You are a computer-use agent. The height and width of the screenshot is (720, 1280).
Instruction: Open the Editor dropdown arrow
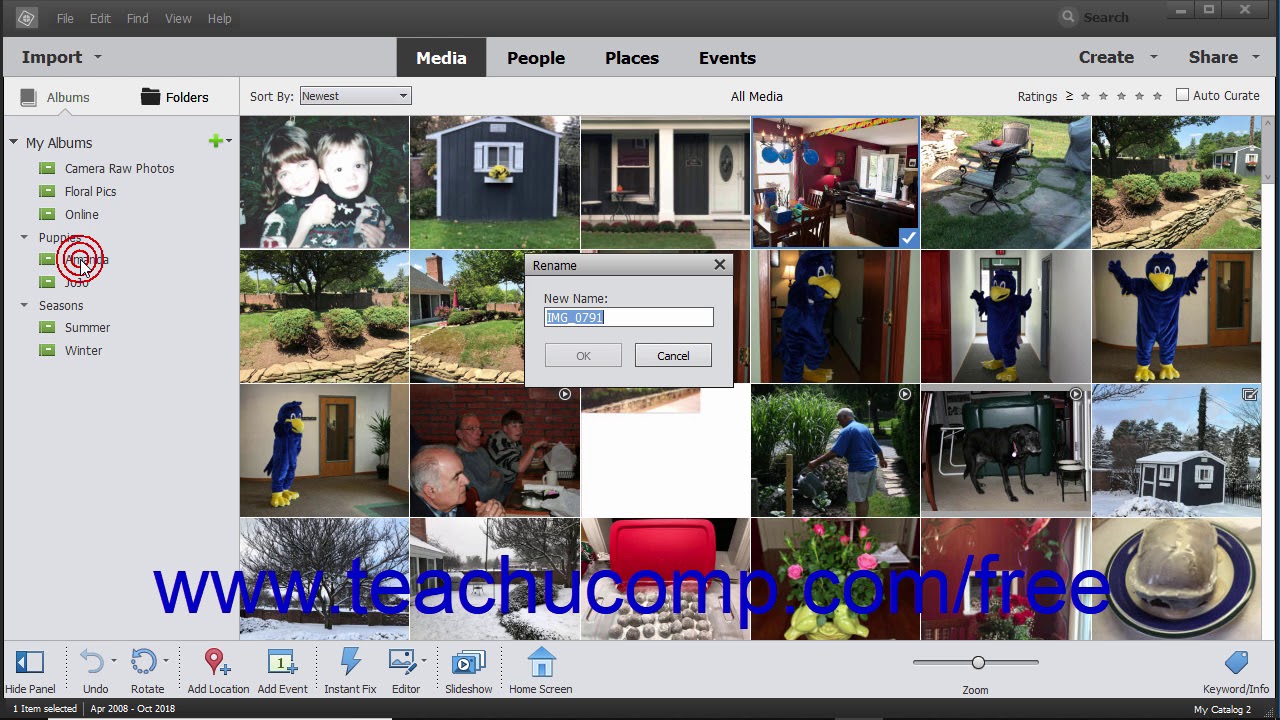point(424,660)
